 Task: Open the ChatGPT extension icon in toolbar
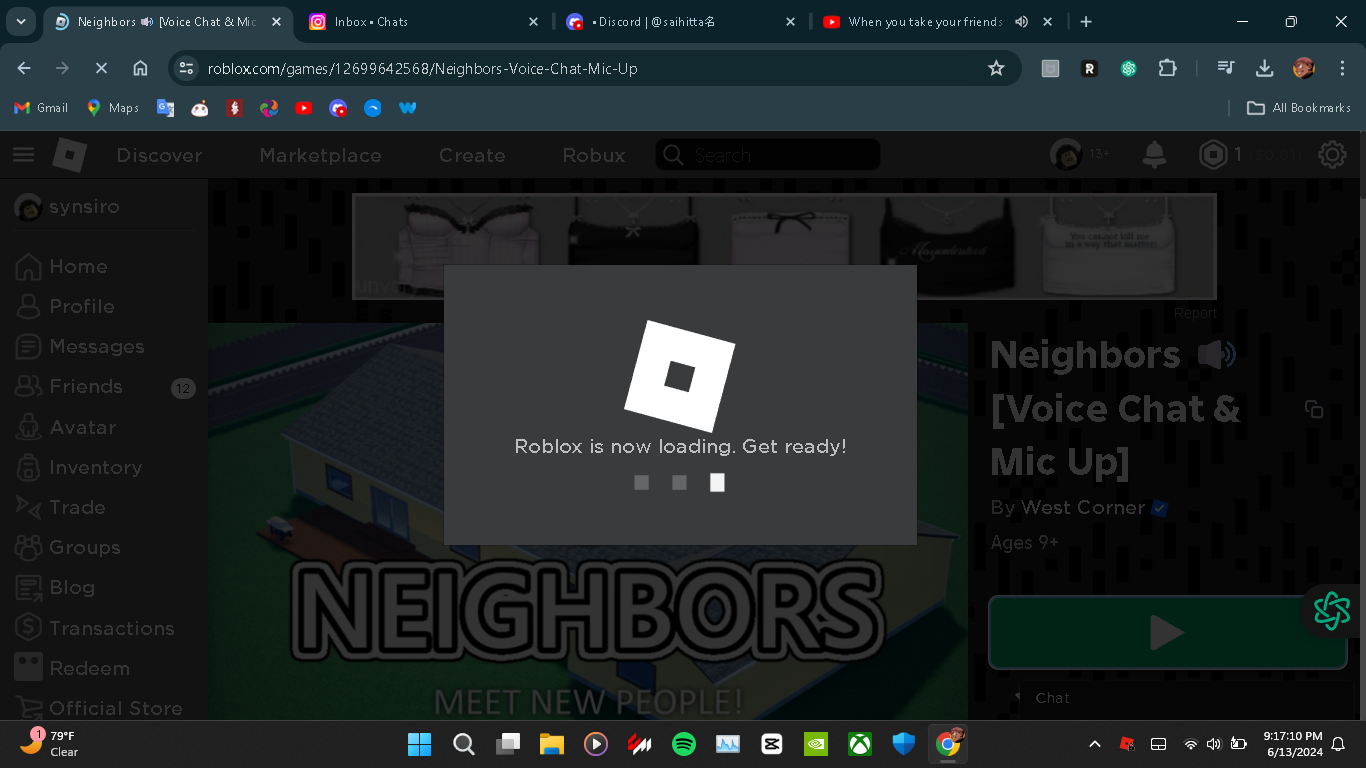coord(1129,68)
